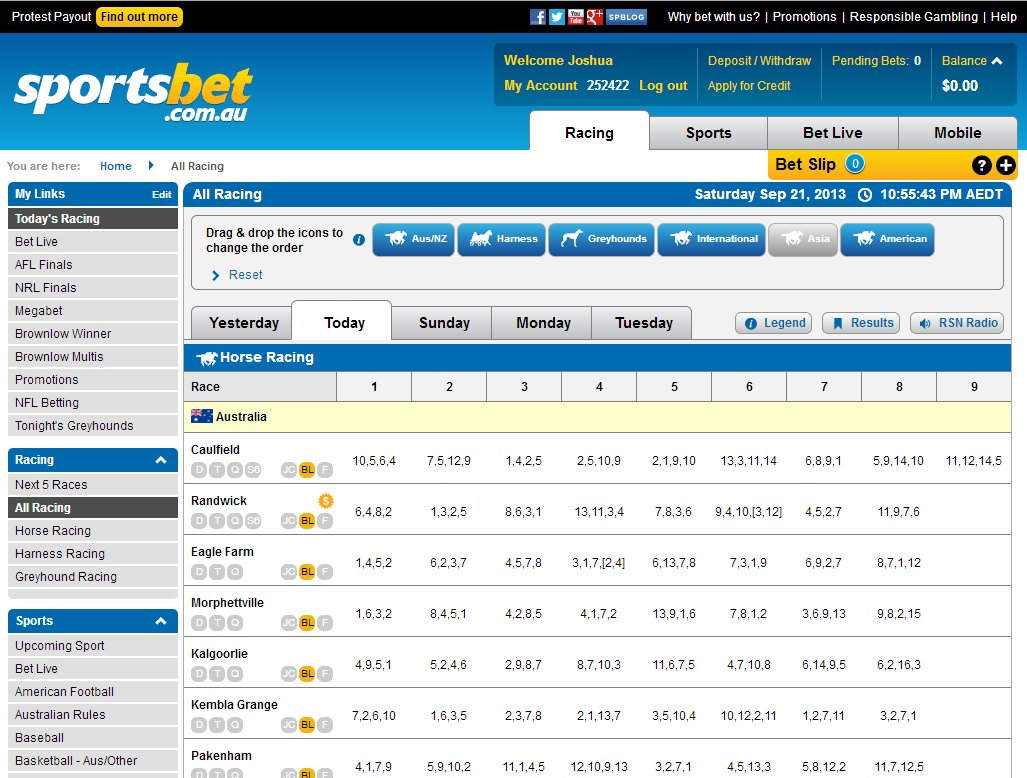Open the YouTube social icon

coord(576,17)
